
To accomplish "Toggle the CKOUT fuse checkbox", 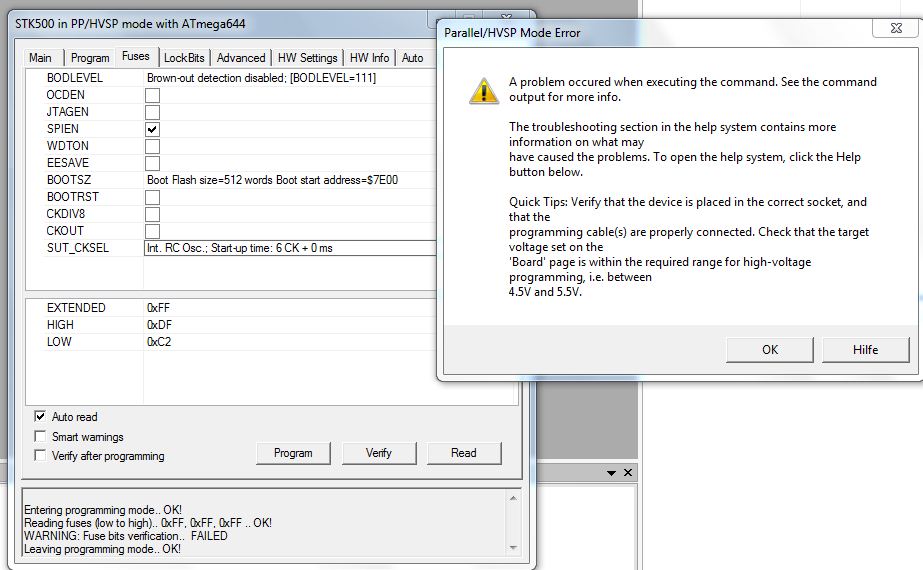I will pyautogui.click(x=152, y=231).
